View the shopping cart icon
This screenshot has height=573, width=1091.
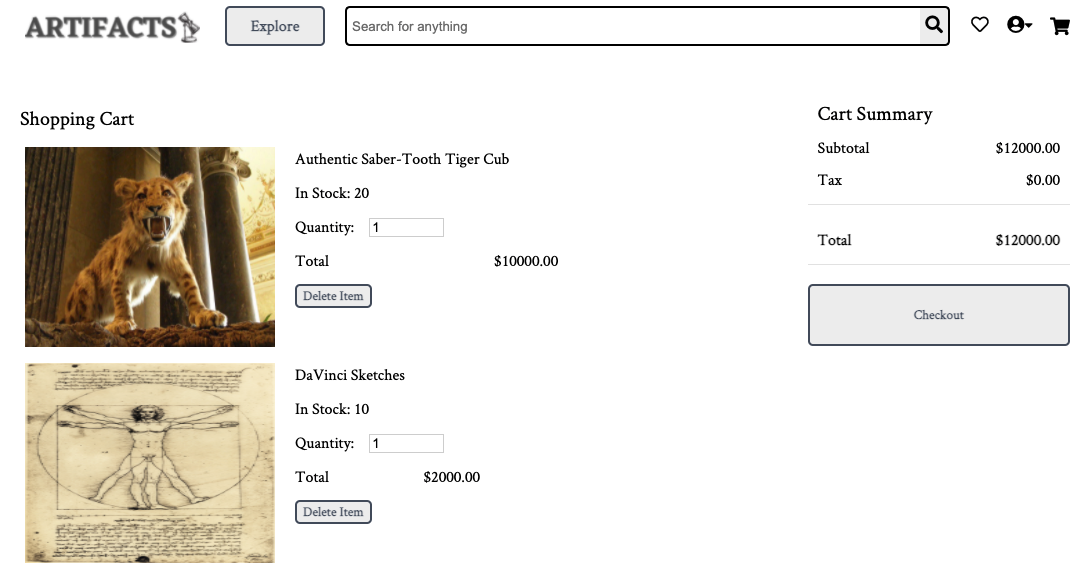(x=1060, y=26)
